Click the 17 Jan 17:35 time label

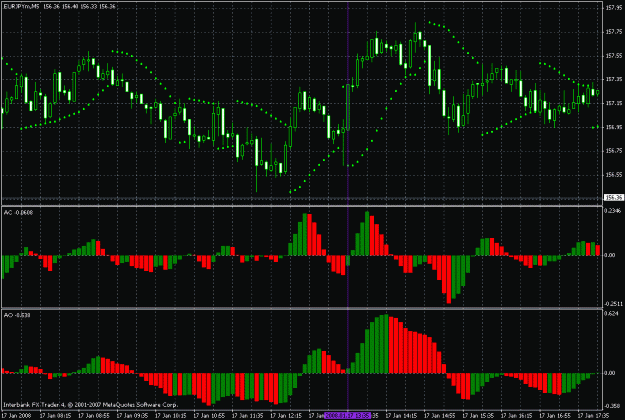594,416
